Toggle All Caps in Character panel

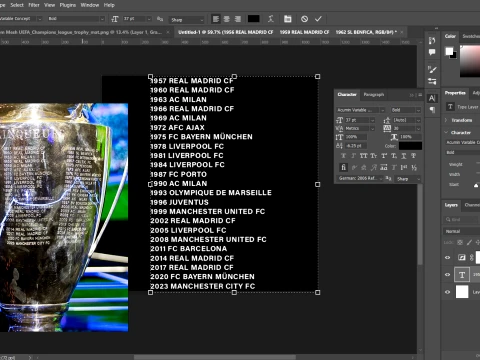pos(363,156)
